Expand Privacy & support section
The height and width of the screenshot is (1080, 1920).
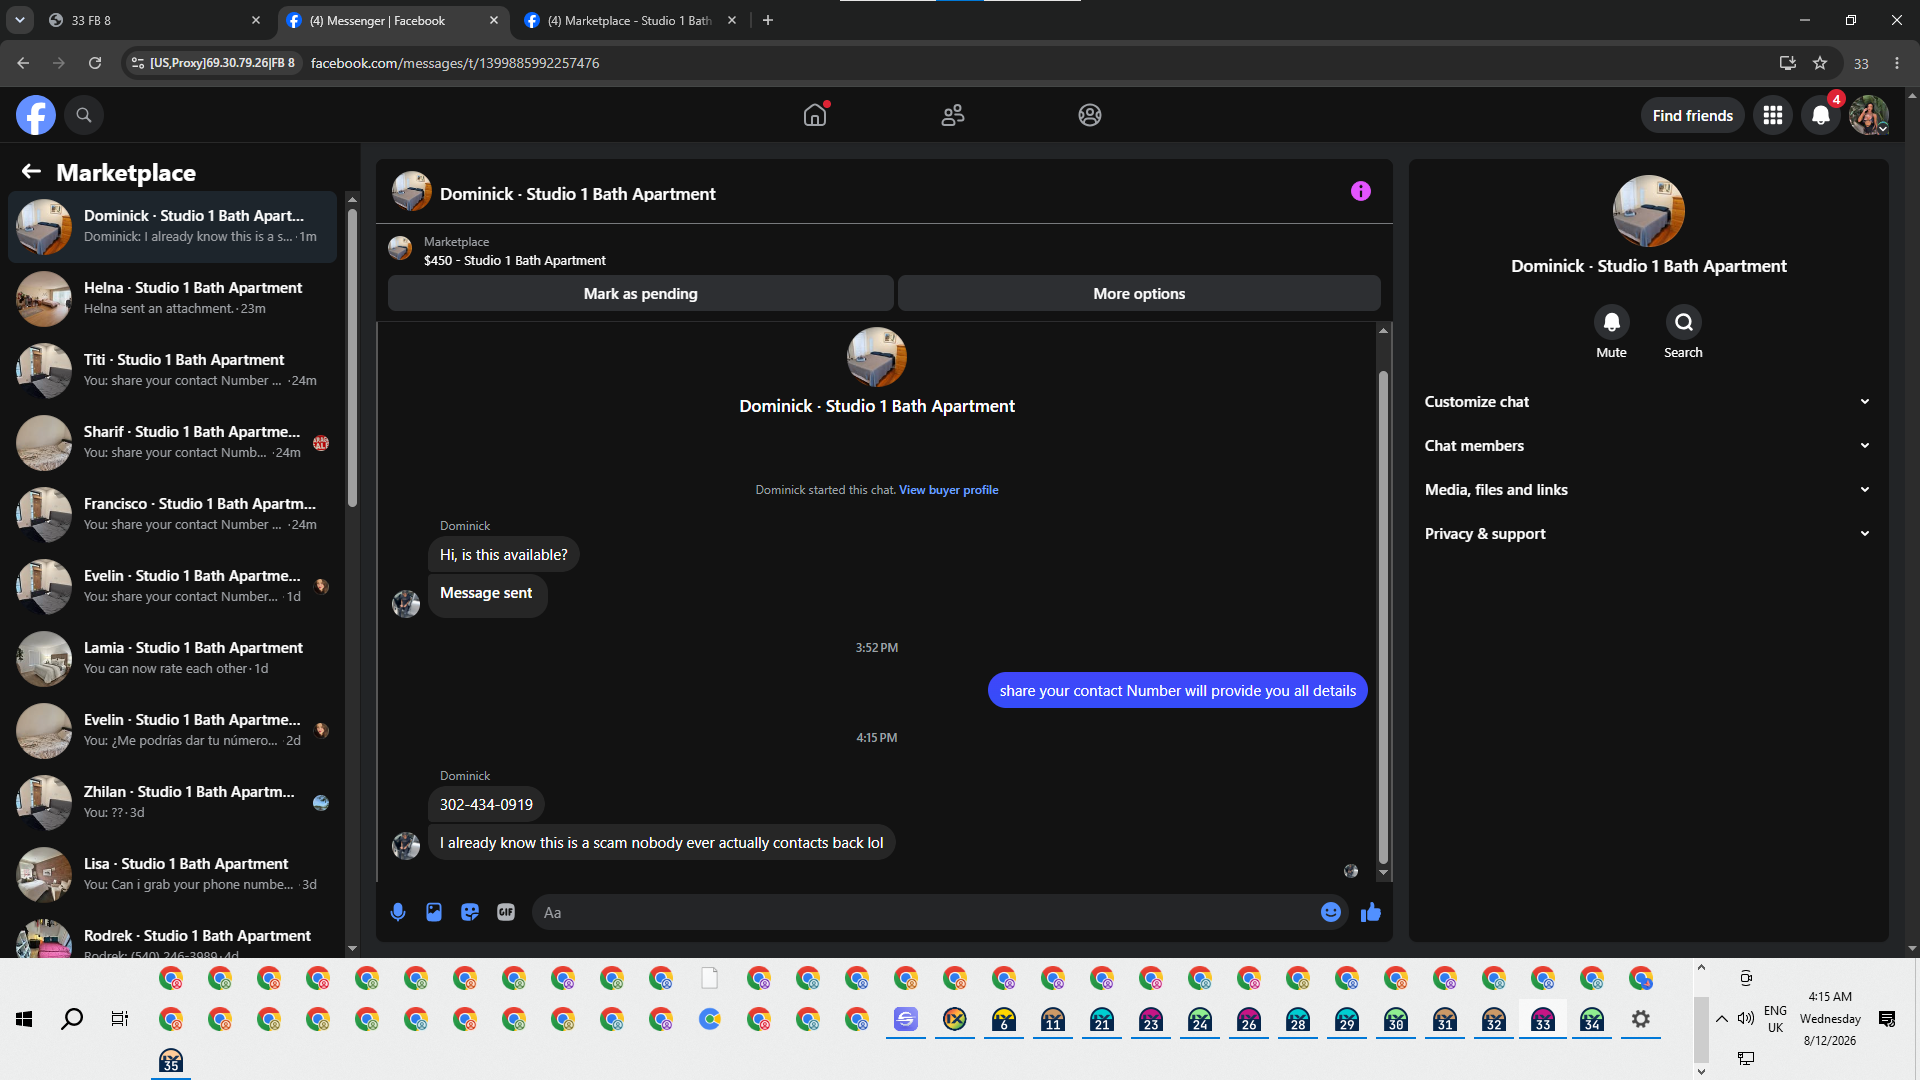pos(1648,534)
